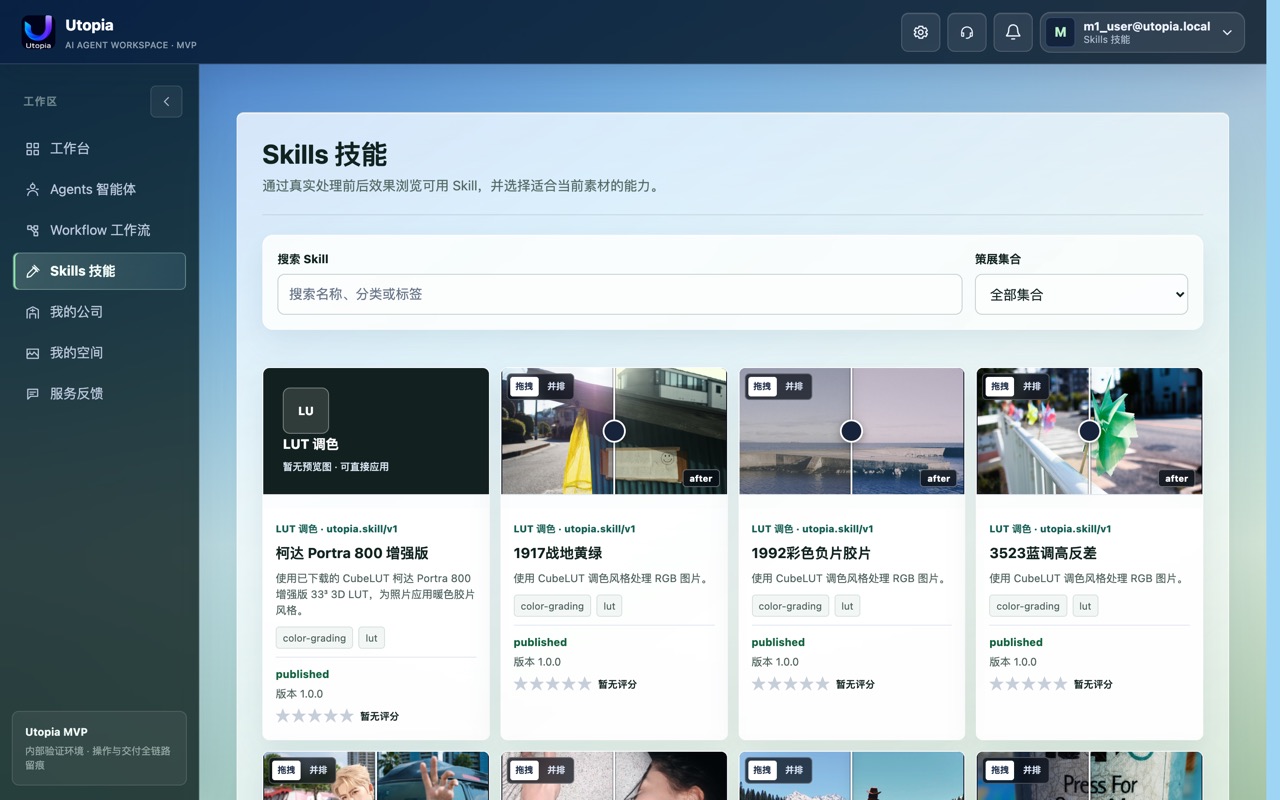The height and width of the screenshot is (800, 1280).
Task: Open 1992彩色负片胶片 skill title
Action: click(x=811, y=553)
